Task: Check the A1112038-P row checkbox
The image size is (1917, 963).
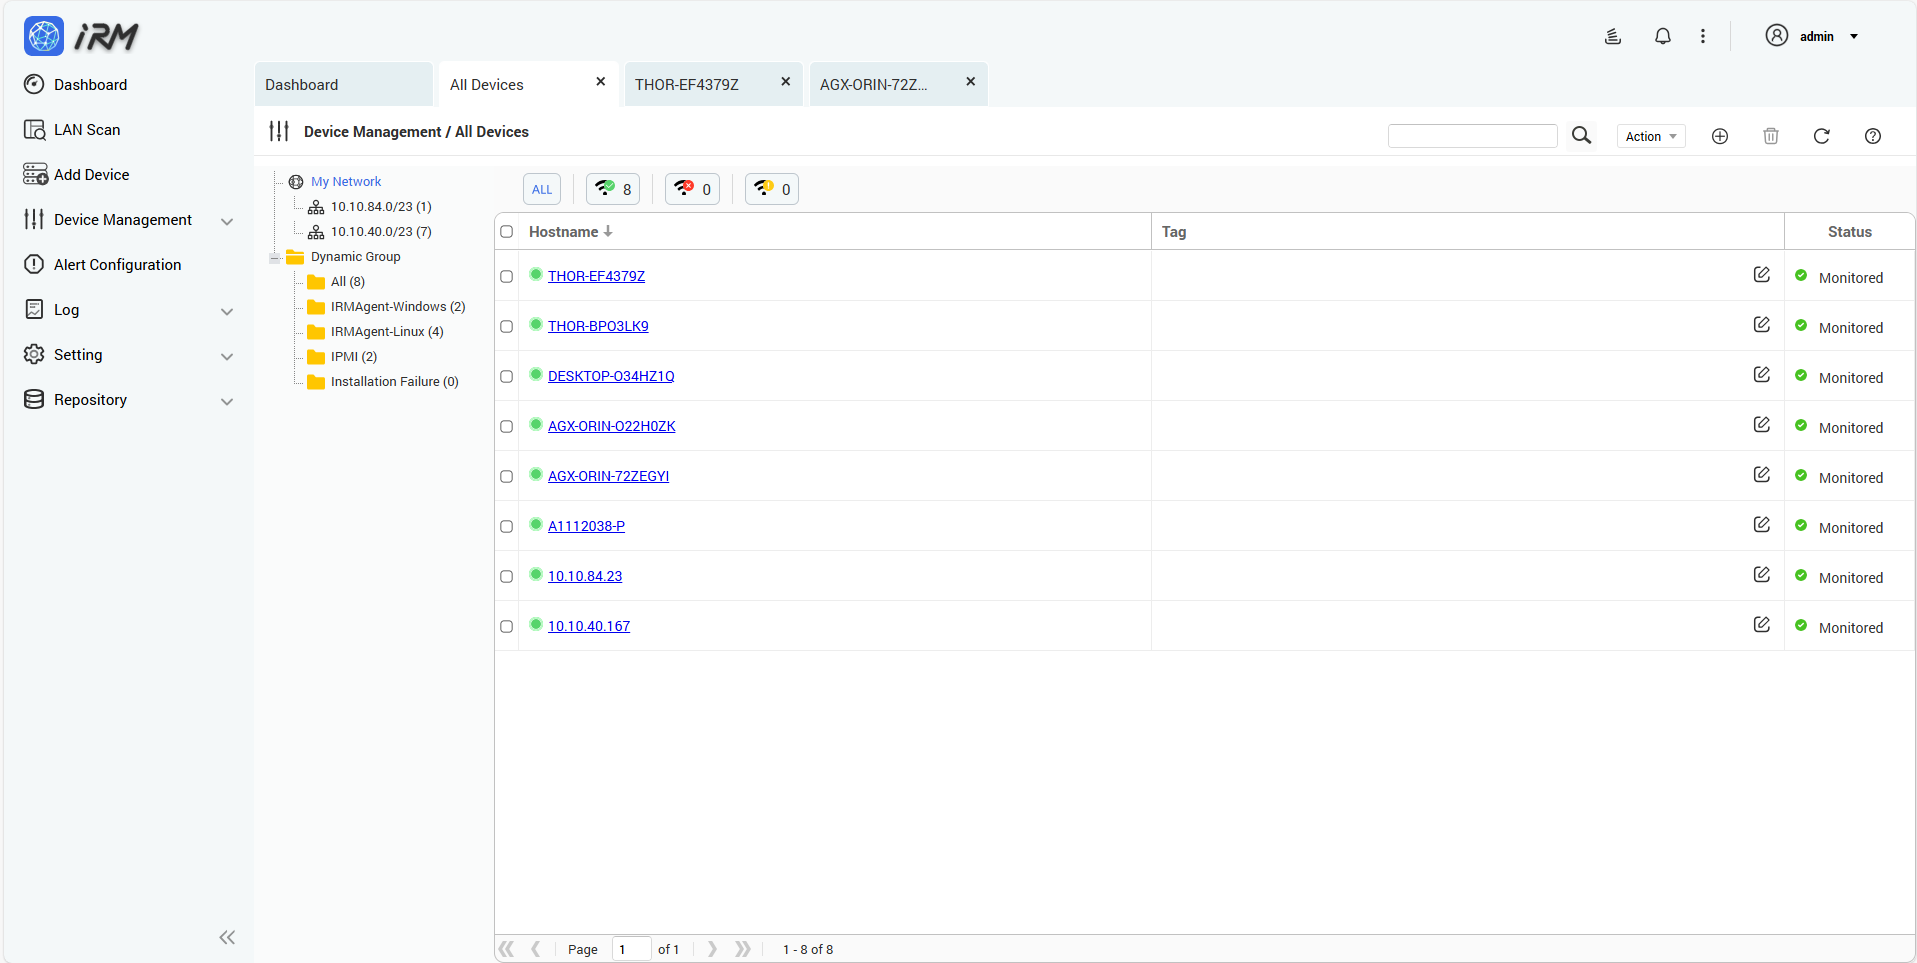Action: [507, 527]
